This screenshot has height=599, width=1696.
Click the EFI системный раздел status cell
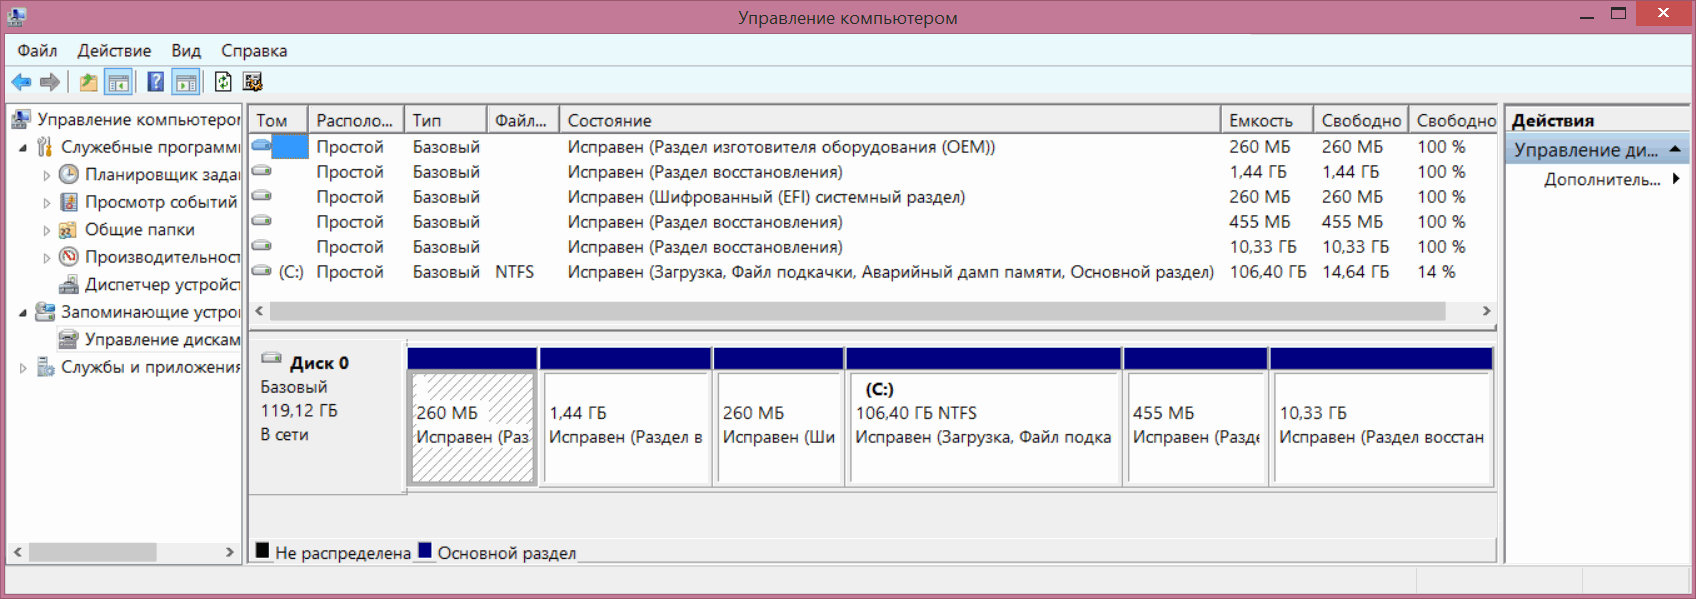766,197
